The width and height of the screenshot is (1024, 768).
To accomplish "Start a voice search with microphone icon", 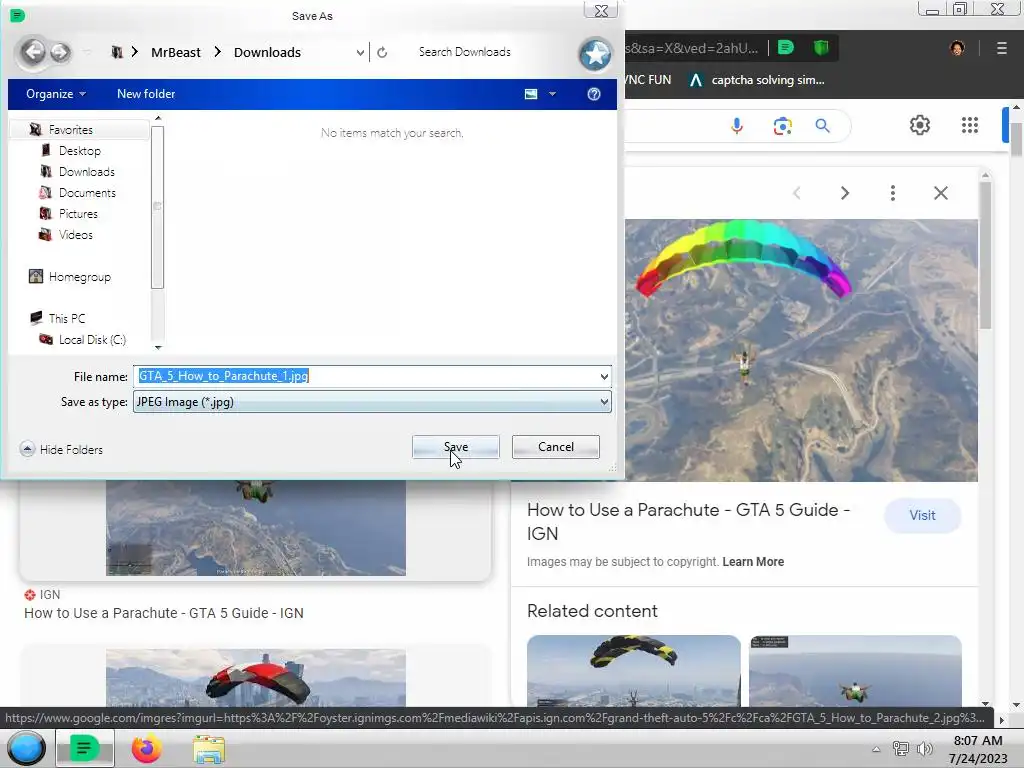I will (x=737, y=125).
